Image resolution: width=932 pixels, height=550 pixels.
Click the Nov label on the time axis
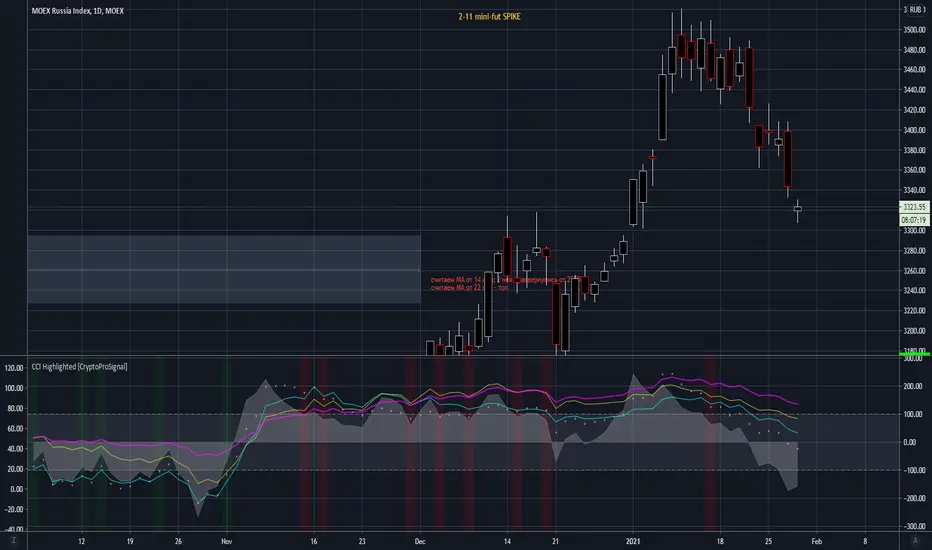click(226, 542)
